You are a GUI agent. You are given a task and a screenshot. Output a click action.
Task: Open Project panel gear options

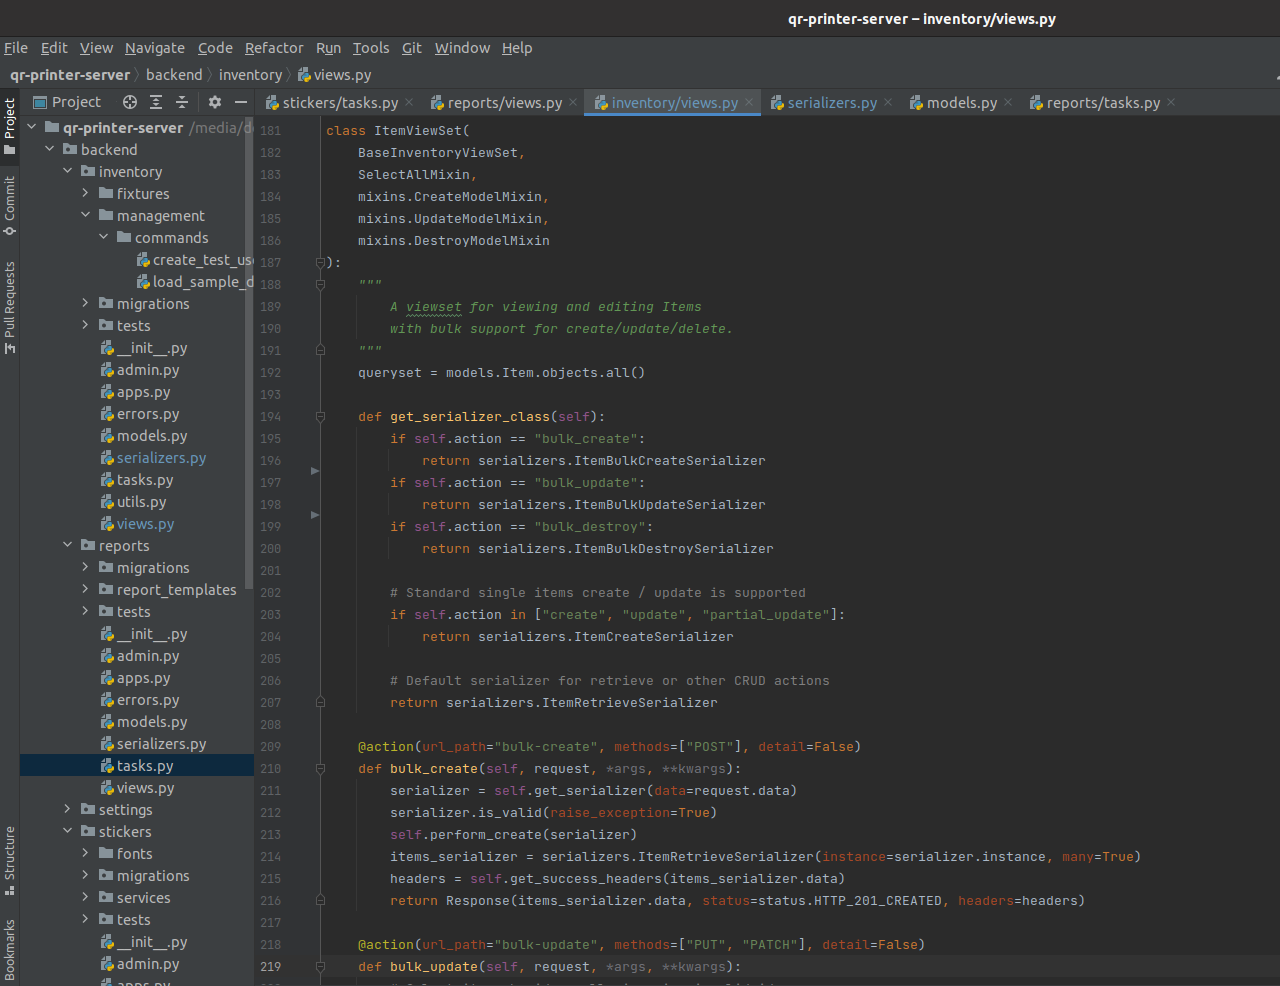(214, 102)
